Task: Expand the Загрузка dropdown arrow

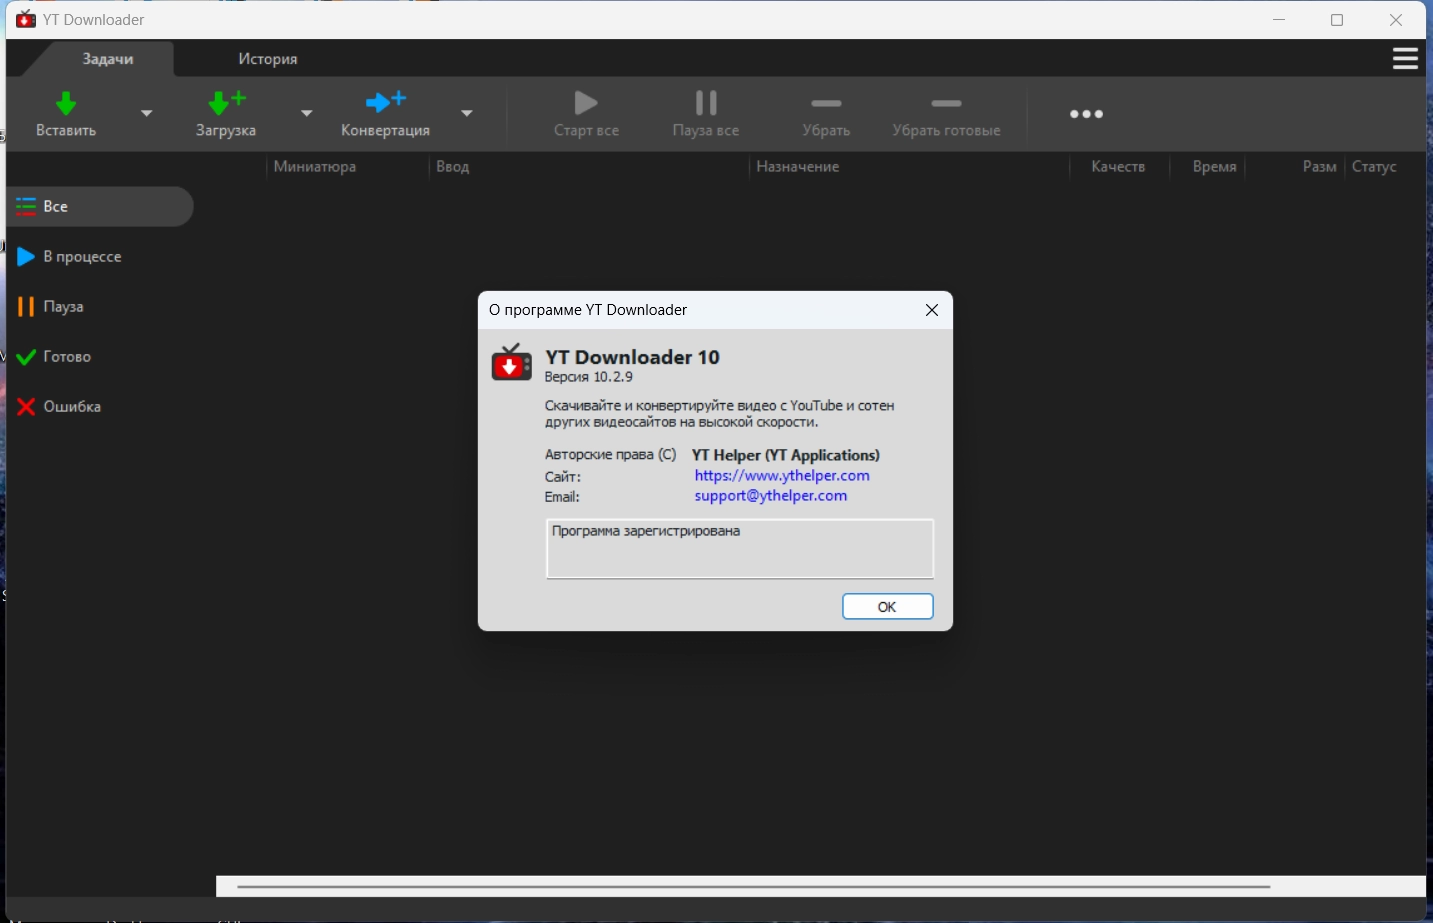Action: 307,113
